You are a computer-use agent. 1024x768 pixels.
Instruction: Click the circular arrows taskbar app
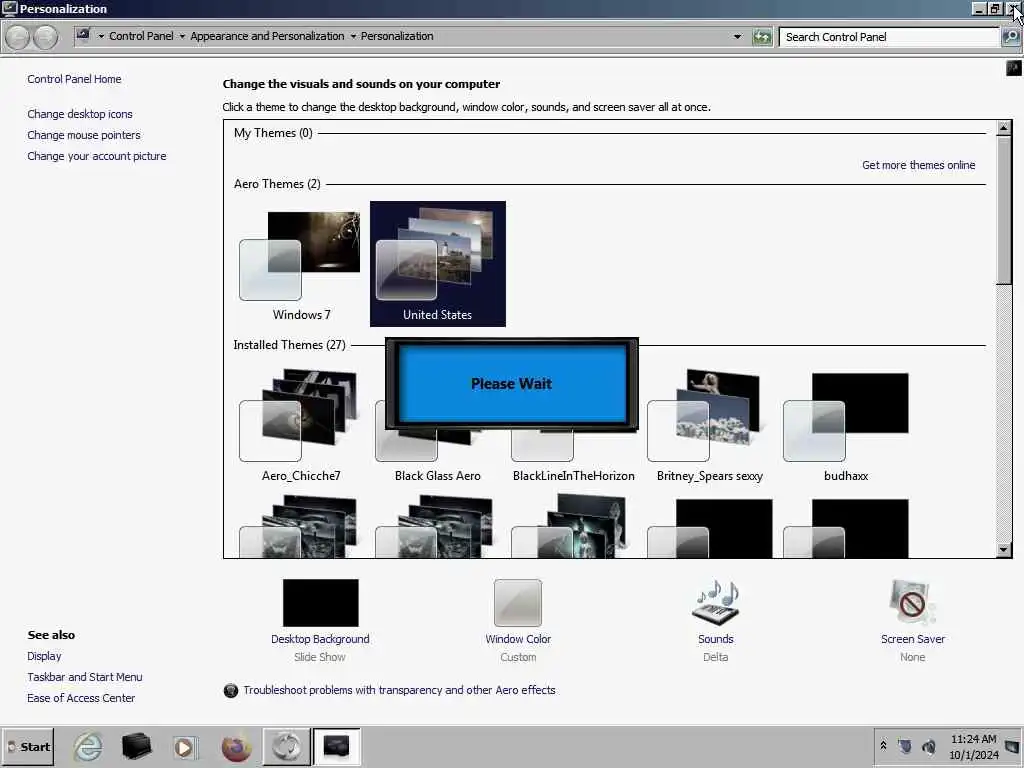tap(286, 746)
